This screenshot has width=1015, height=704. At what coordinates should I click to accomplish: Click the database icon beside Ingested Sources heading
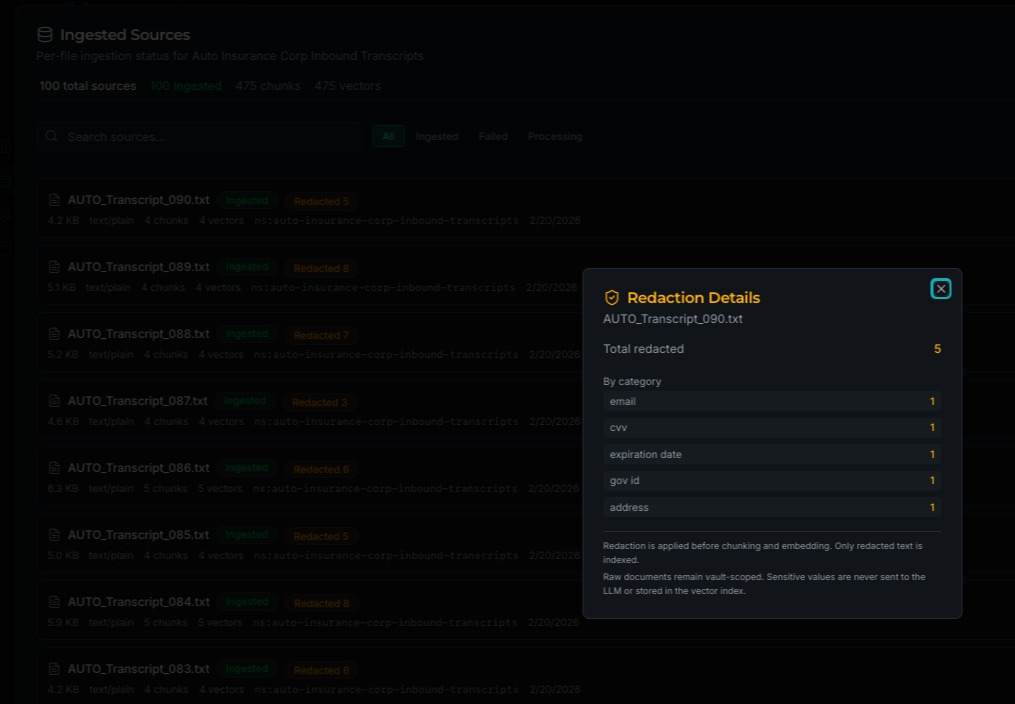[44, 33]
